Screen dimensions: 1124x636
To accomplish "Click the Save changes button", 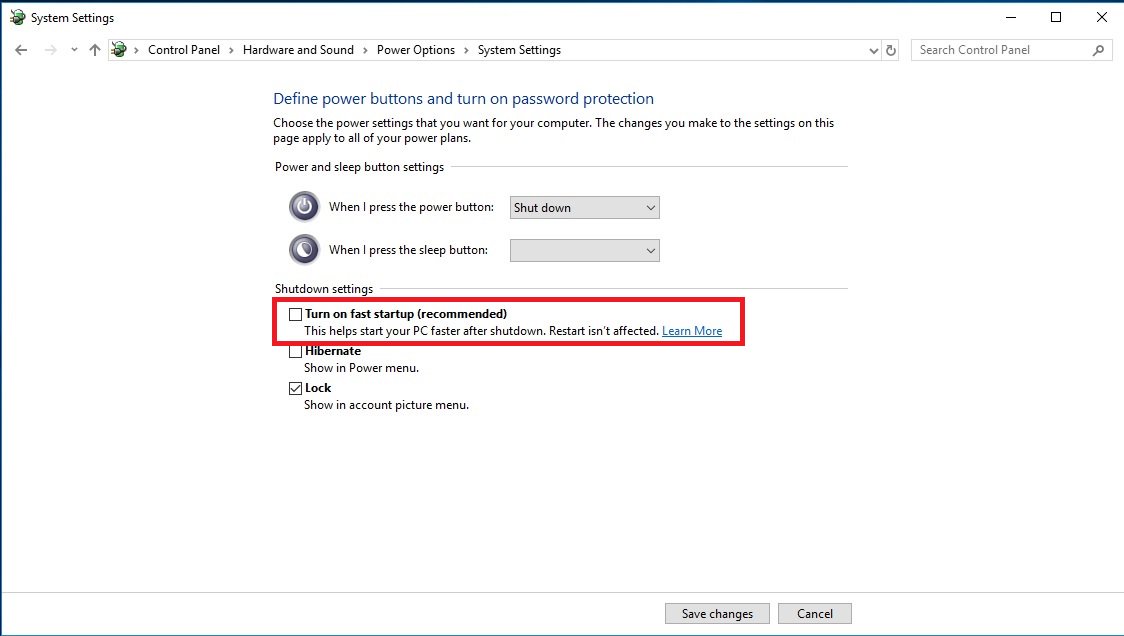I will pos(717,614).
